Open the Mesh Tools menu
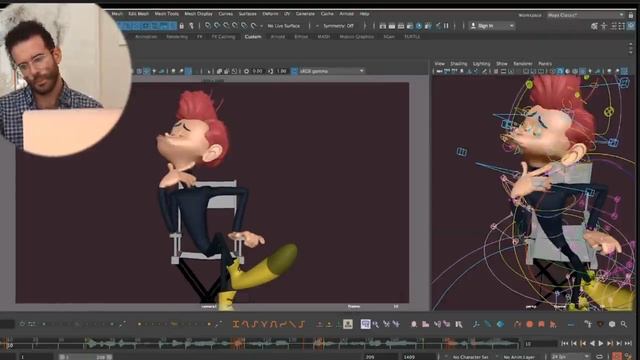 (167, 14)
